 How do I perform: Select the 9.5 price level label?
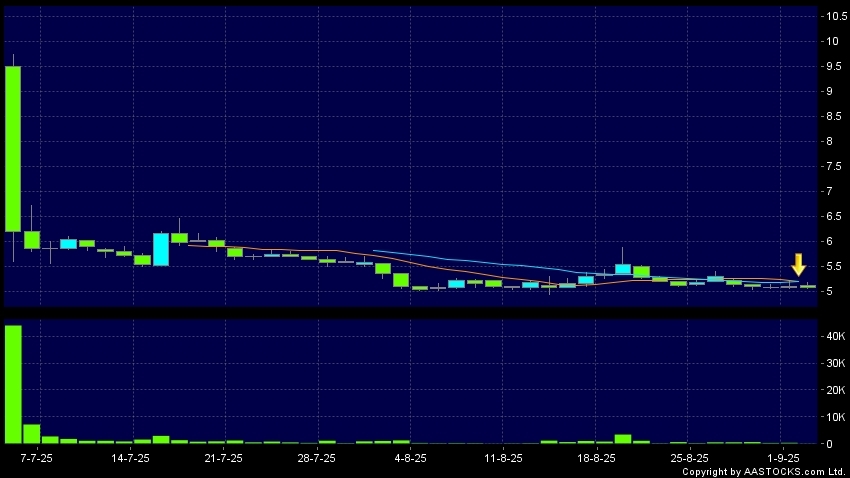click(x=834, y=66)
